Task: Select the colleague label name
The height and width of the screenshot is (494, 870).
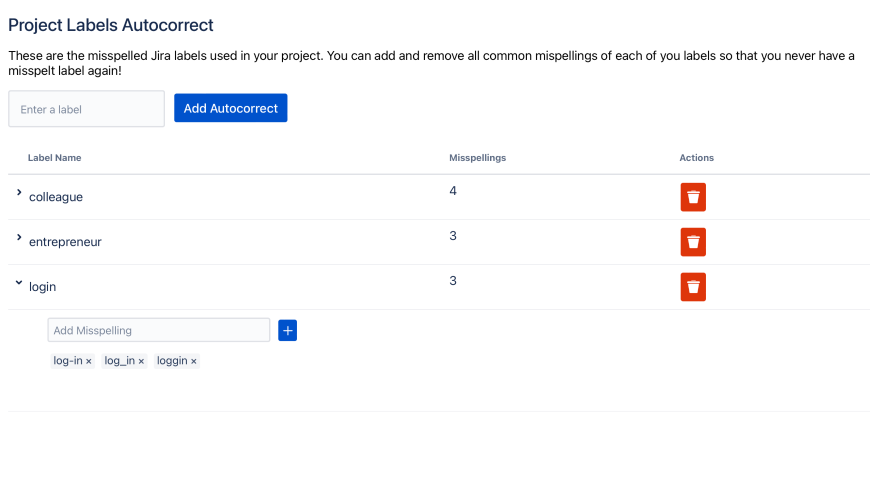Action: coord(56,197)
